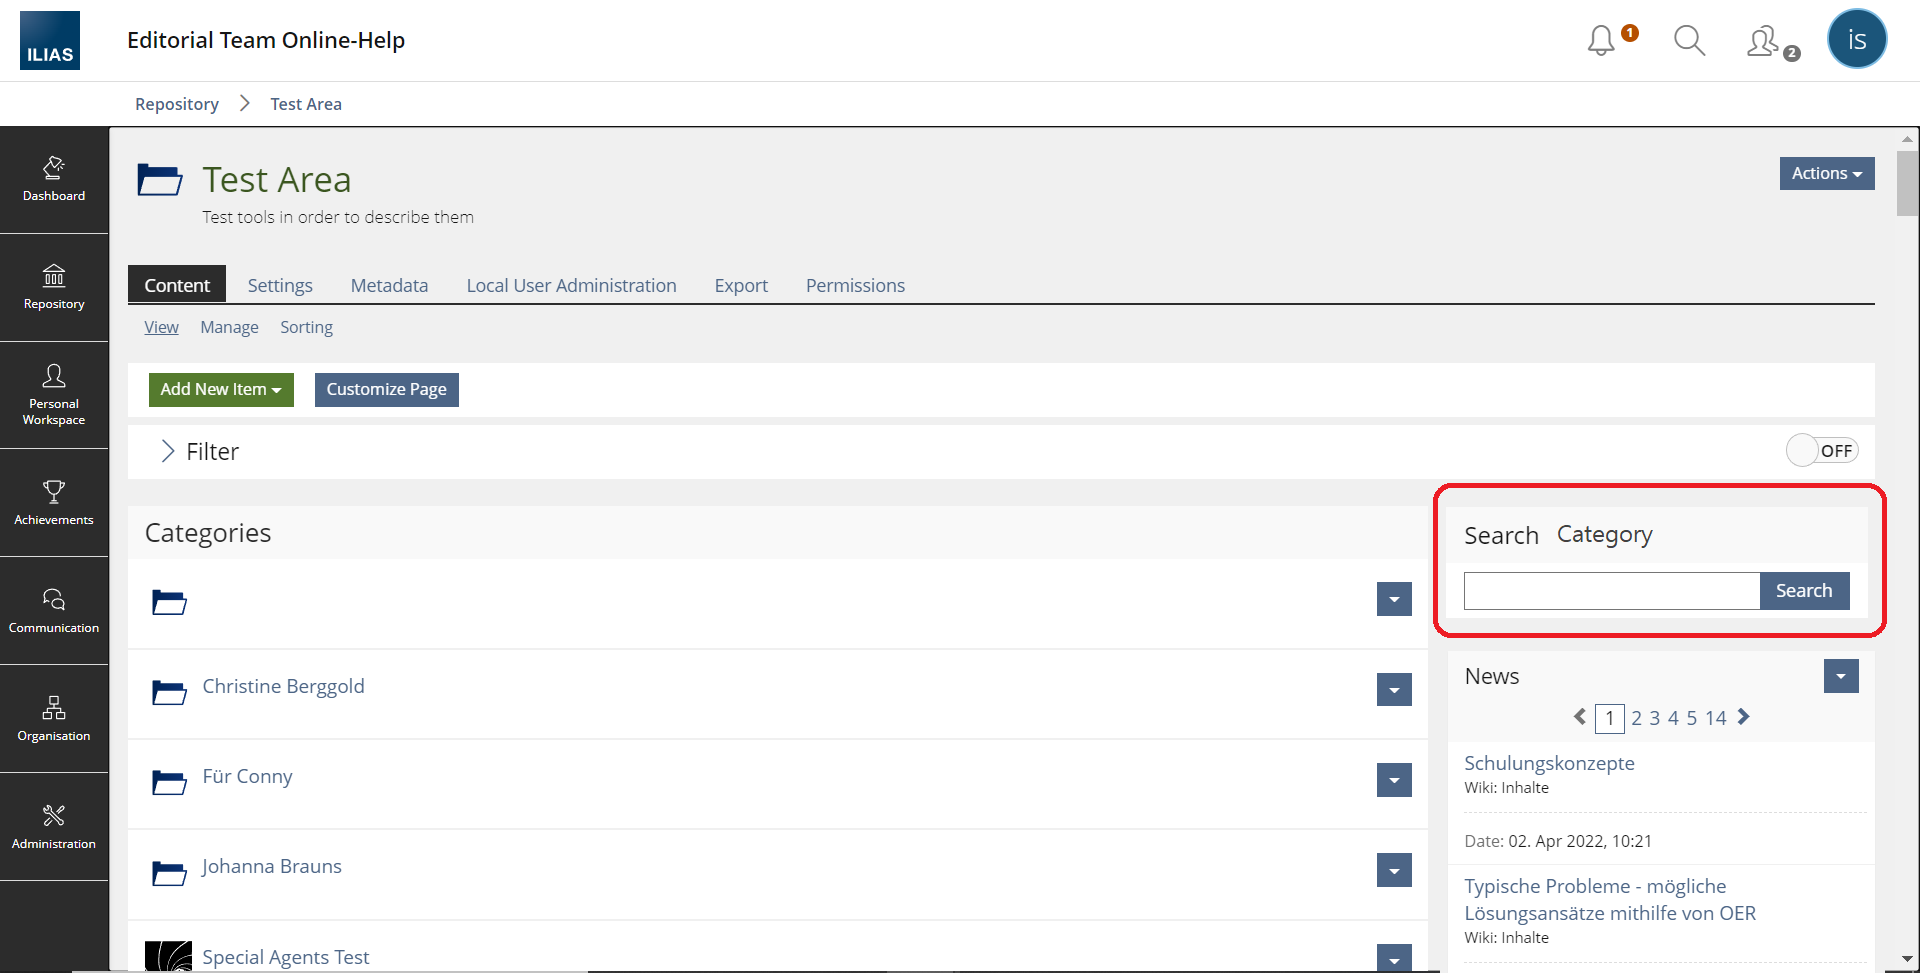The width and height of the screenshot is (1920, 973).
Task: Toggle the Filter OFF switch
Action: (1822, 451)
